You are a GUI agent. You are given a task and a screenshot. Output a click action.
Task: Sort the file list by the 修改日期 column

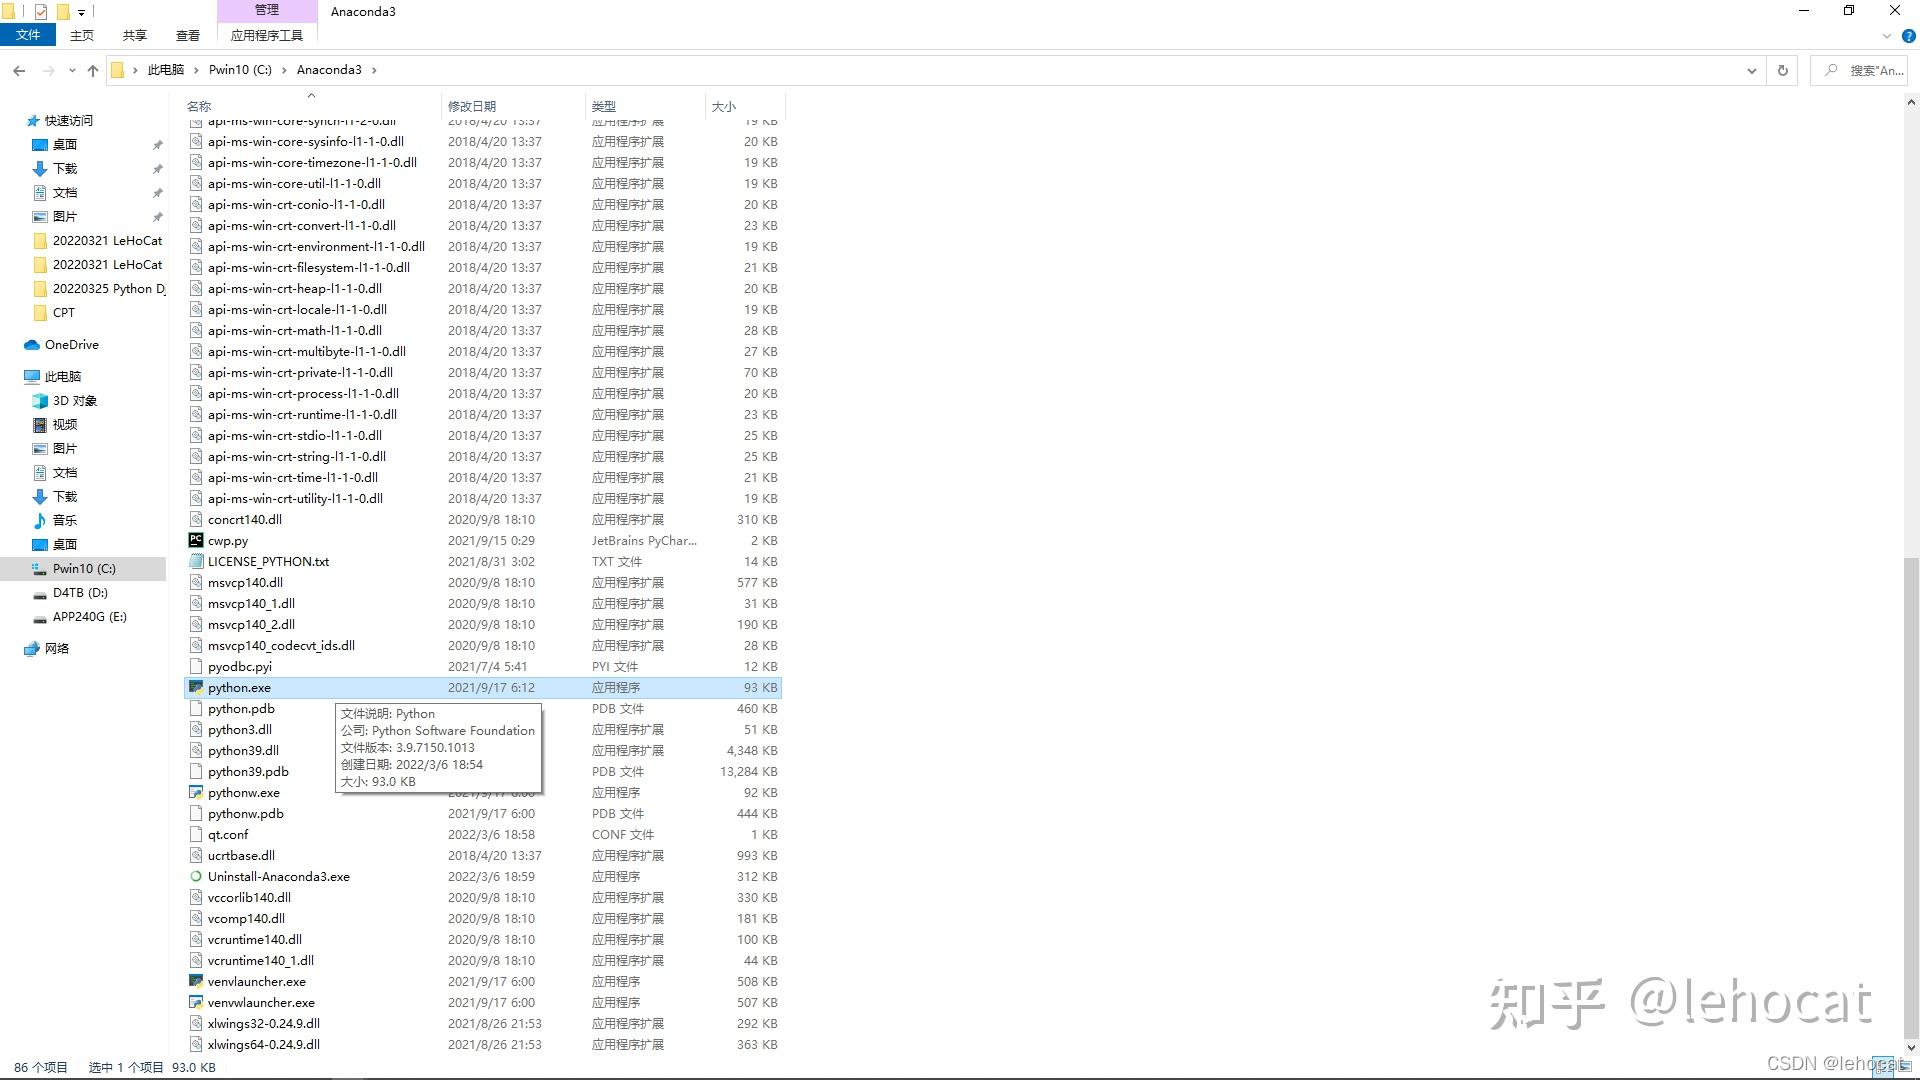[x=472, y=106]
